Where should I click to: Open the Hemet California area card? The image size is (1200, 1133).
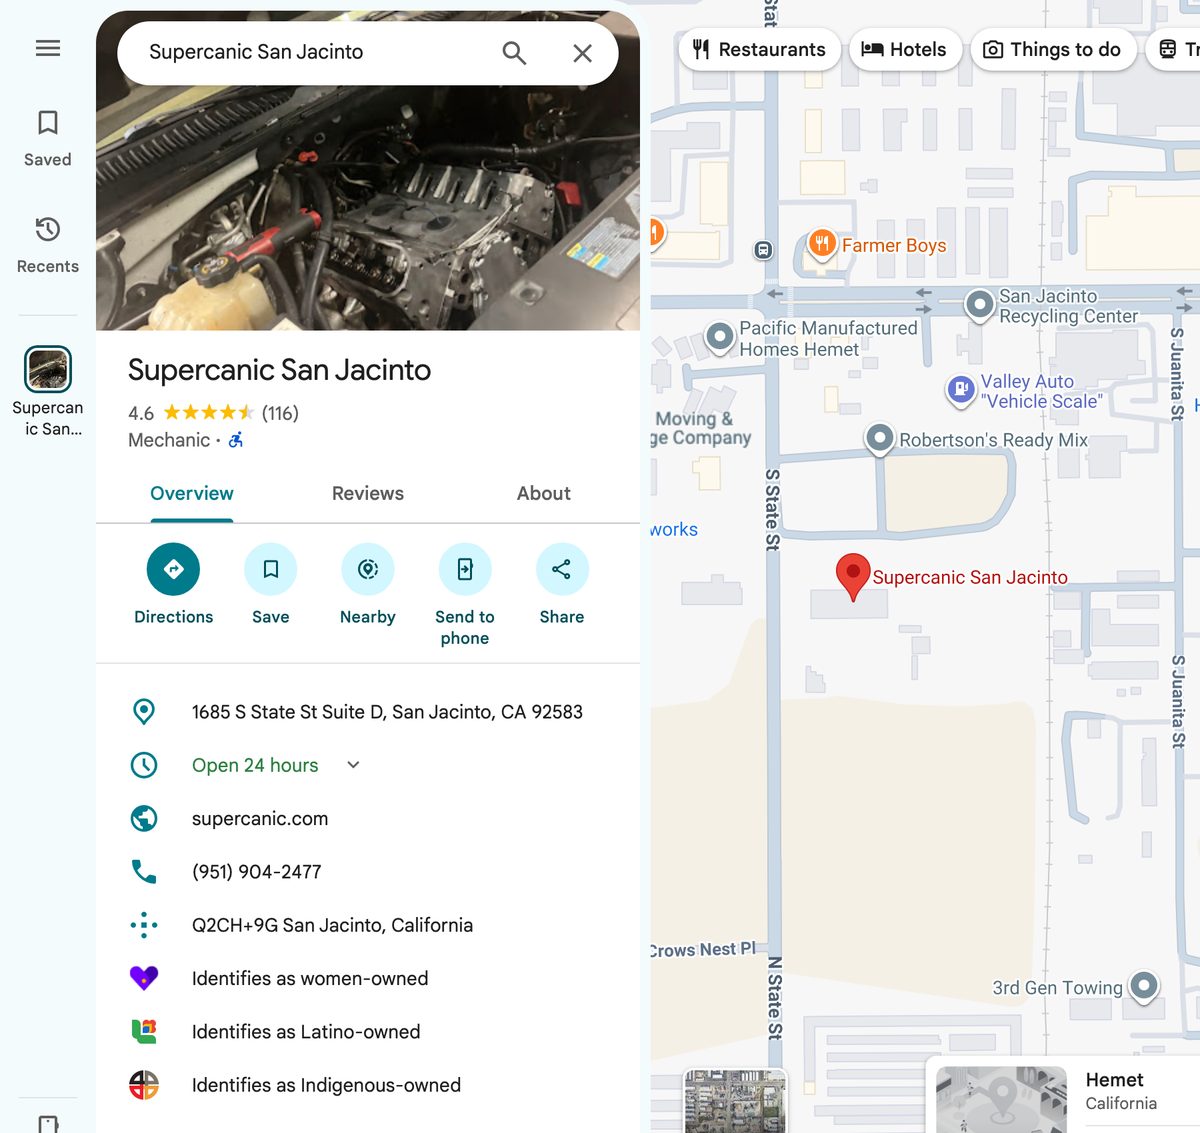1063,1094
